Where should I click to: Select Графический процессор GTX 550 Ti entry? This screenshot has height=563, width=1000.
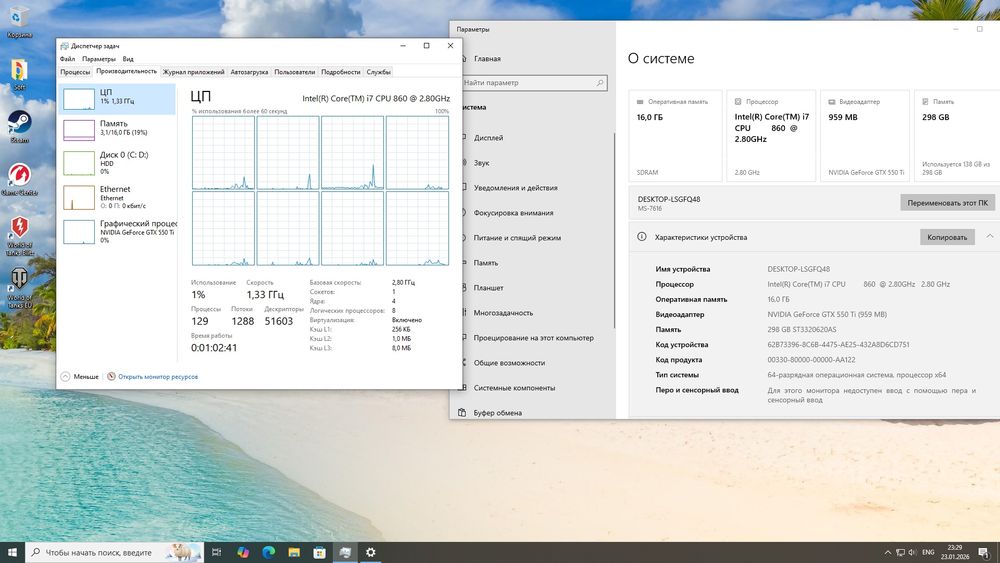pos(117,231)
